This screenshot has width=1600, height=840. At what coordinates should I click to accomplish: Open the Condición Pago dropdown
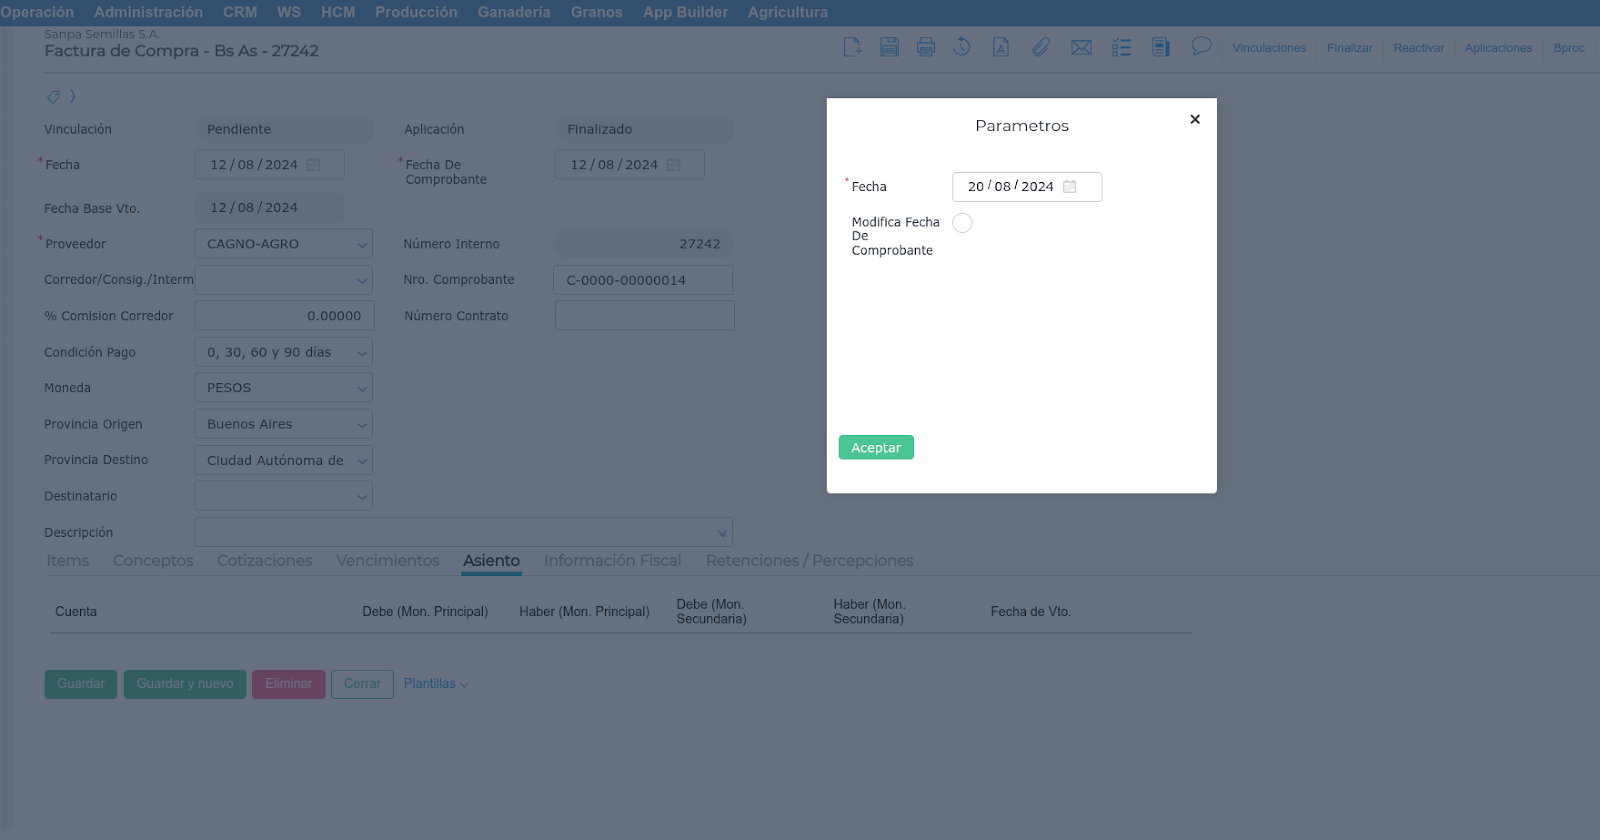361,353
